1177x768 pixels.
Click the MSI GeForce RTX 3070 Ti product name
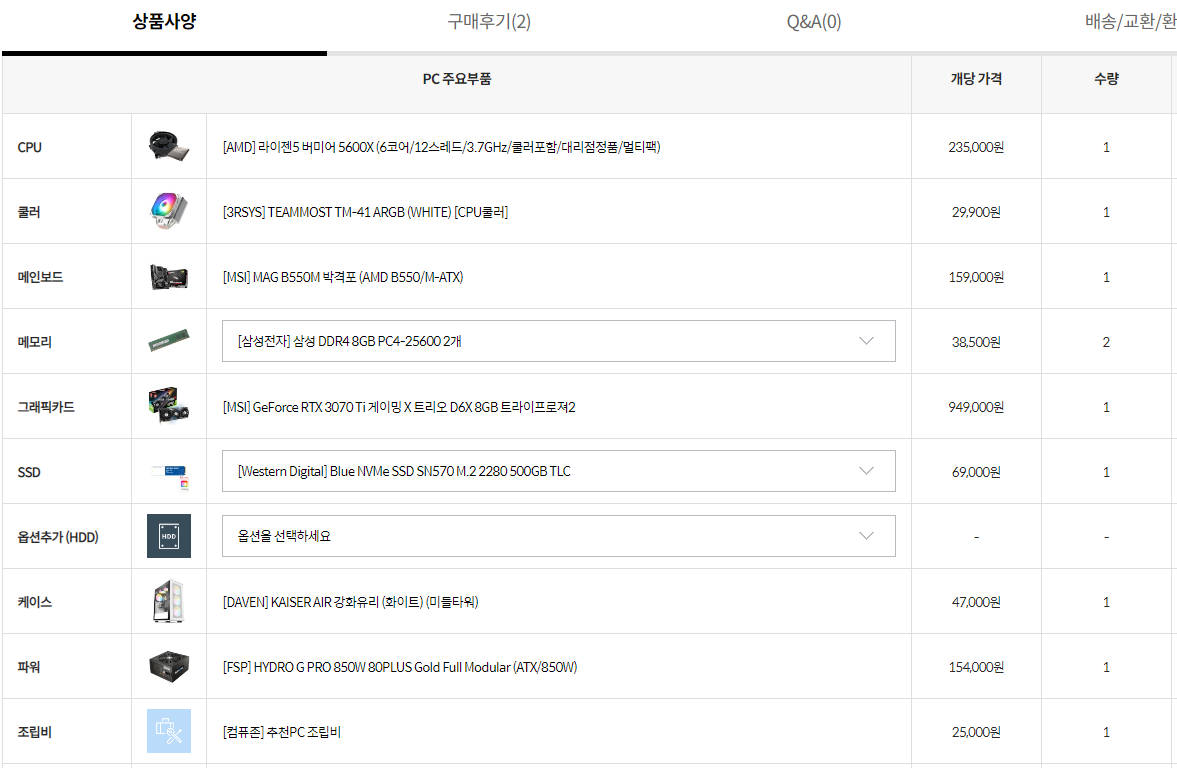point(399,407)
